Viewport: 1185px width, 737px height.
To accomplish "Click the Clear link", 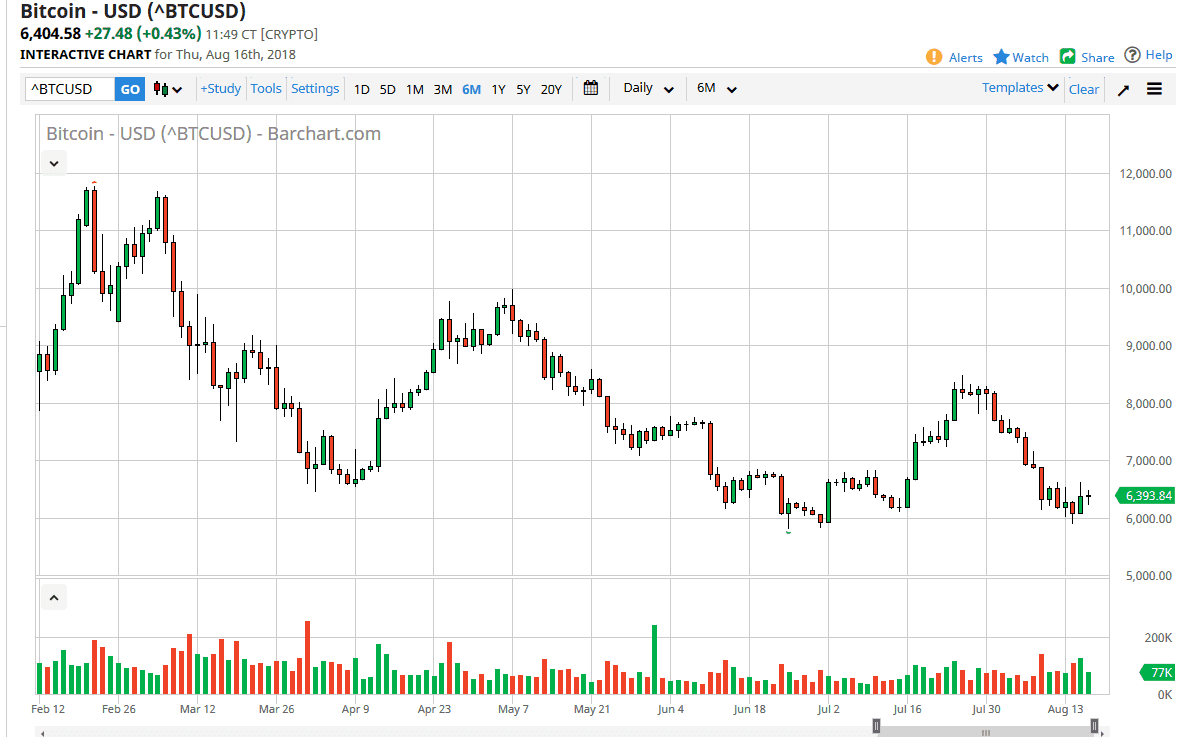I will click(1083, 89).
